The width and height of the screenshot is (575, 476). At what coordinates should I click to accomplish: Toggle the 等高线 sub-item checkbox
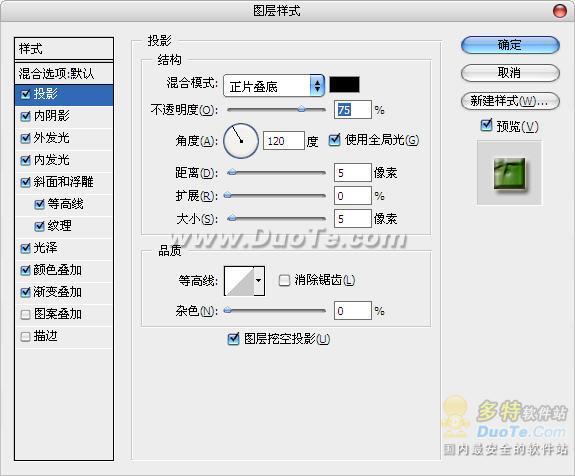click(39, 204)
